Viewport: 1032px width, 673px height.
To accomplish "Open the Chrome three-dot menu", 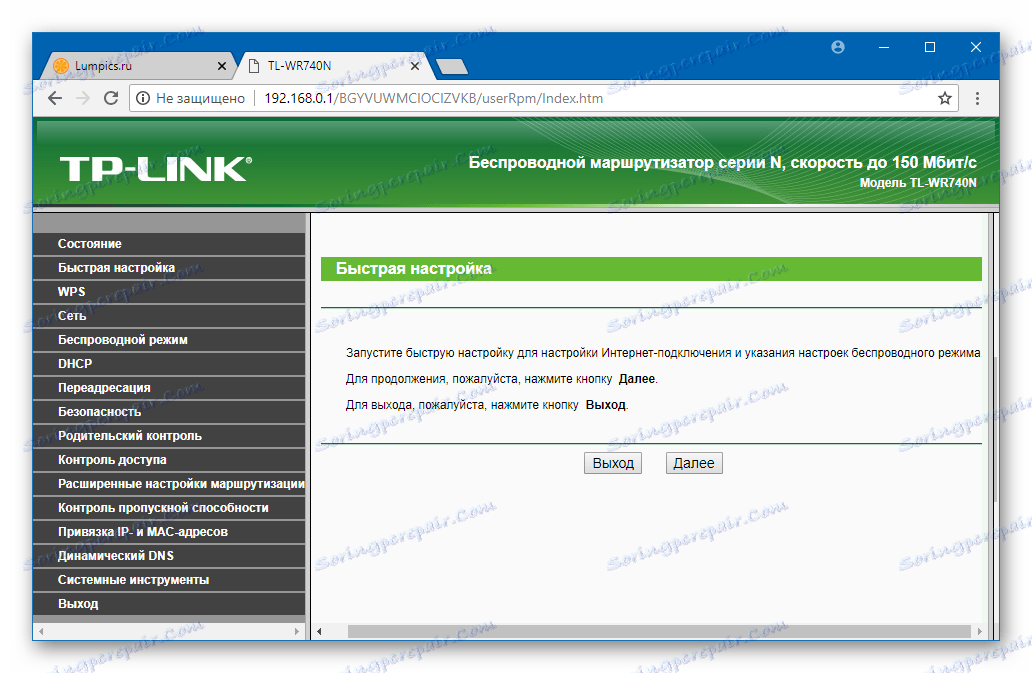I will point(977,98).
